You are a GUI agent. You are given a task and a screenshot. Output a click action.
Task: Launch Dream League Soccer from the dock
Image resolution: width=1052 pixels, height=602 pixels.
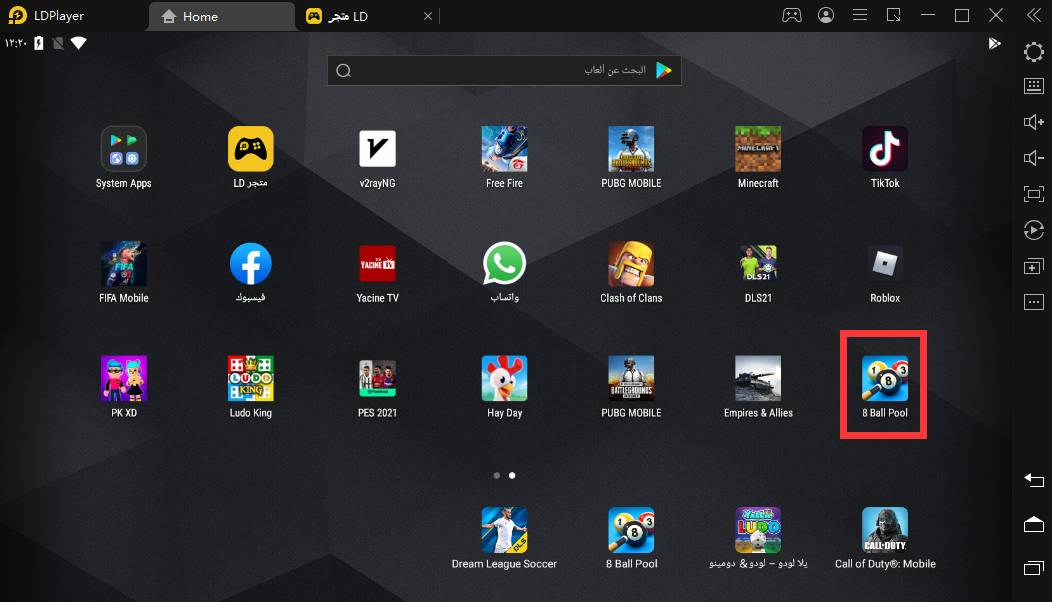tap(504, 530)
